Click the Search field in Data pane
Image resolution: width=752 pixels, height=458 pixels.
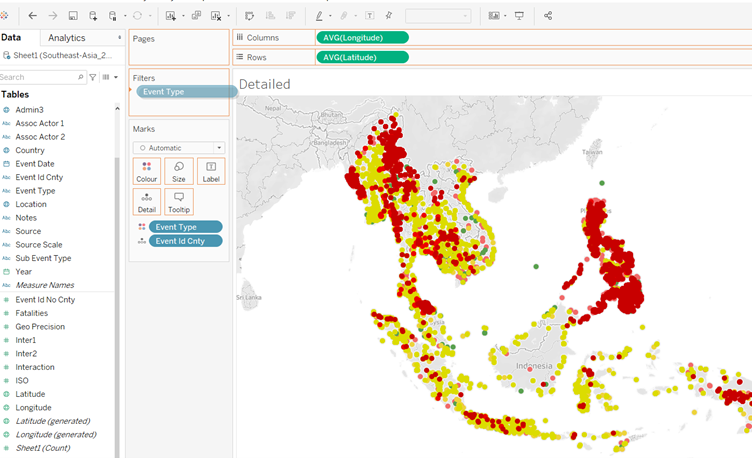coord(40,77)
